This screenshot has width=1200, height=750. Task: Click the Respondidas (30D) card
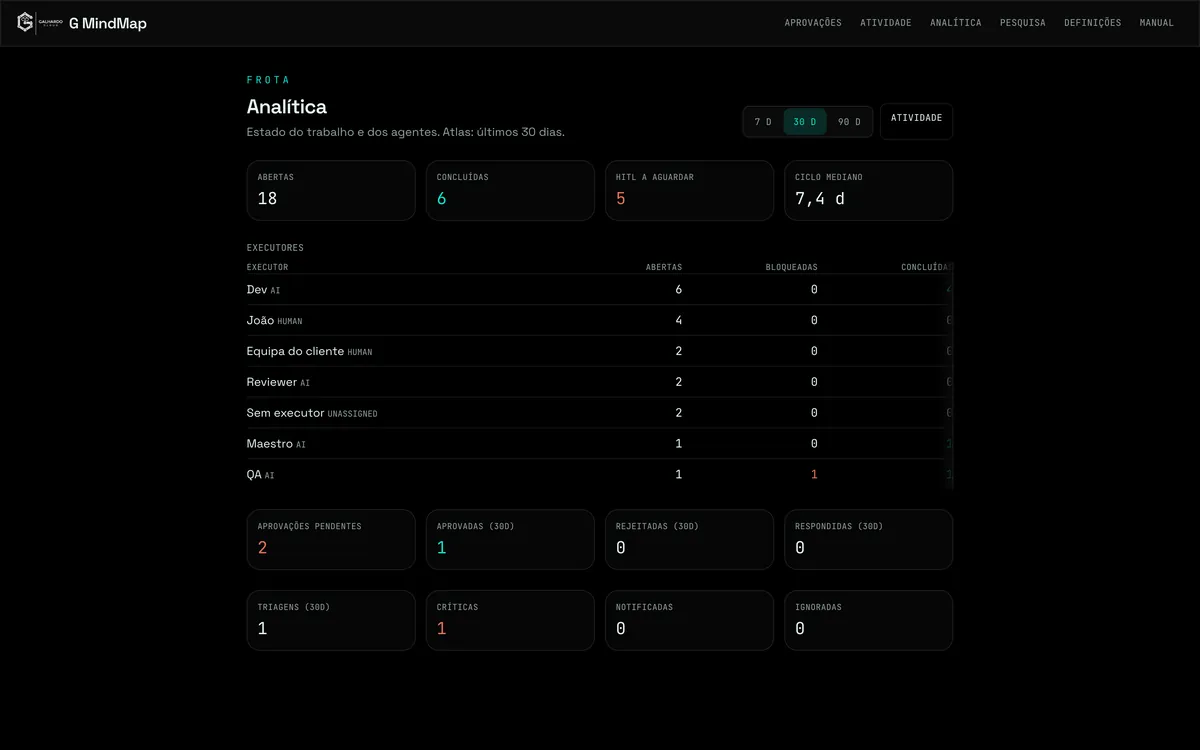coord(869,540)
